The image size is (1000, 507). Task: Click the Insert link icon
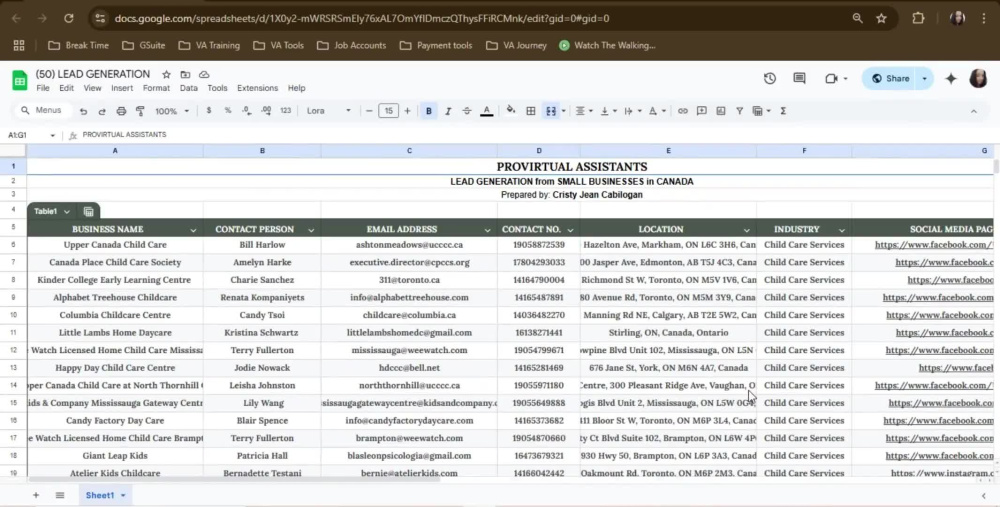point(682,111)
